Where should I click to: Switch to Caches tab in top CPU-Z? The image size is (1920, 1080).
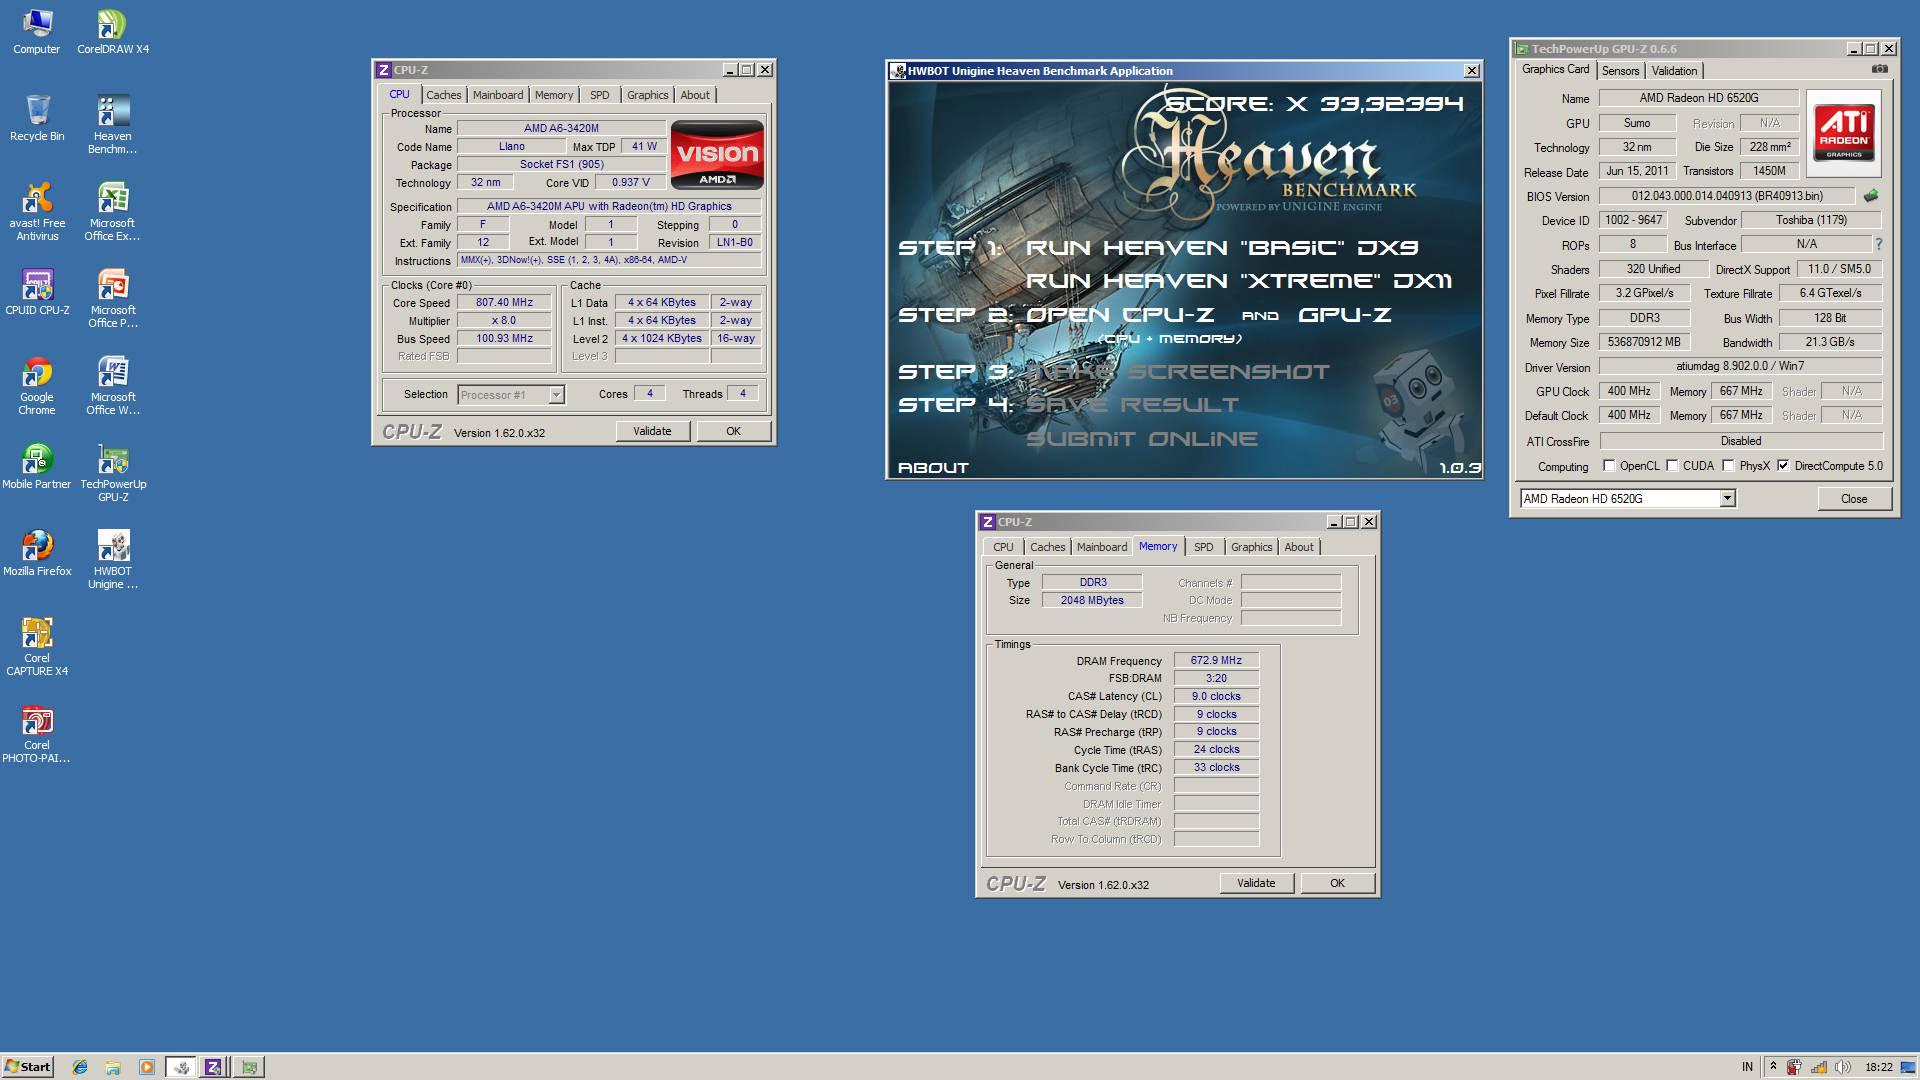(443, 95)
